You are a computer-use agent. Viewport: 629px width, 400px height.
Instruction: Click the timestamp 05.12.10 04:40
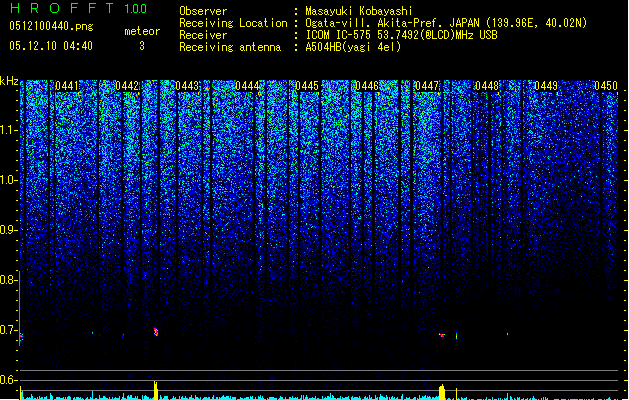(51, 46)
